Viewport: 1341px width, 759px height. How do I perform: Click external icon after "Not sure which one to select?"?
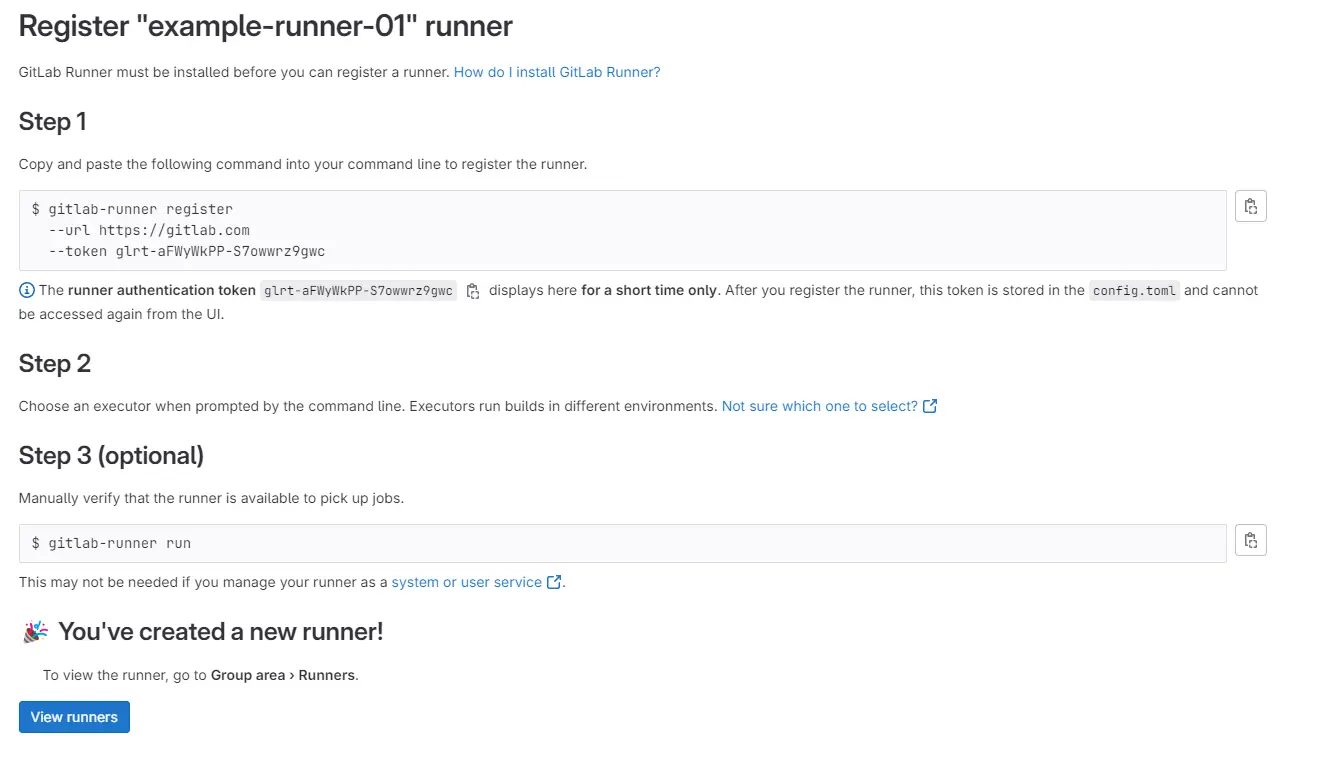930,406
